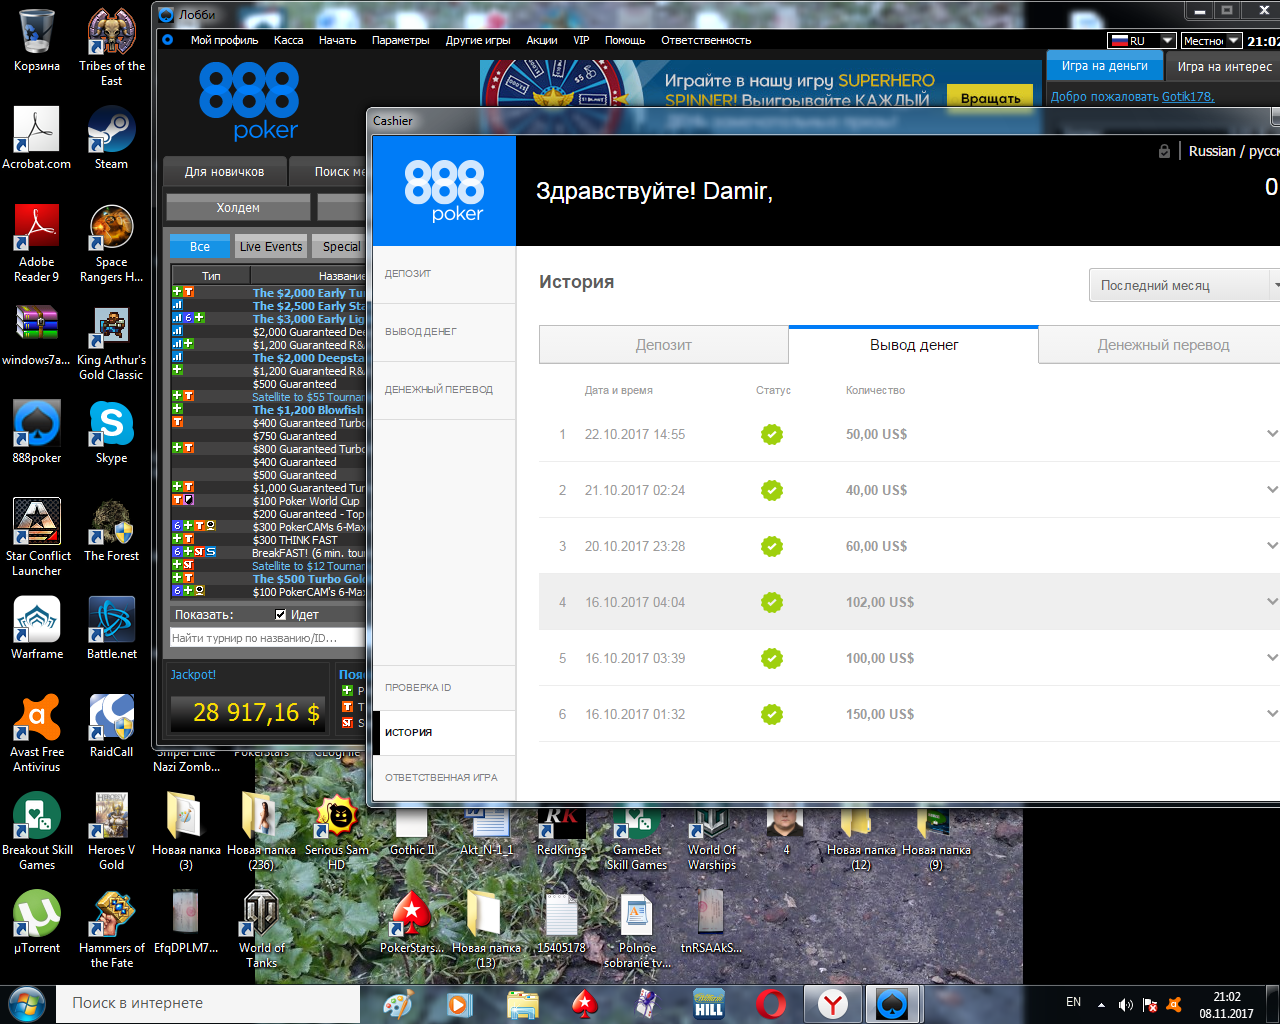Open the Помощь menu
This screenshot has width=1280, height=1024.
coord(624,40)
